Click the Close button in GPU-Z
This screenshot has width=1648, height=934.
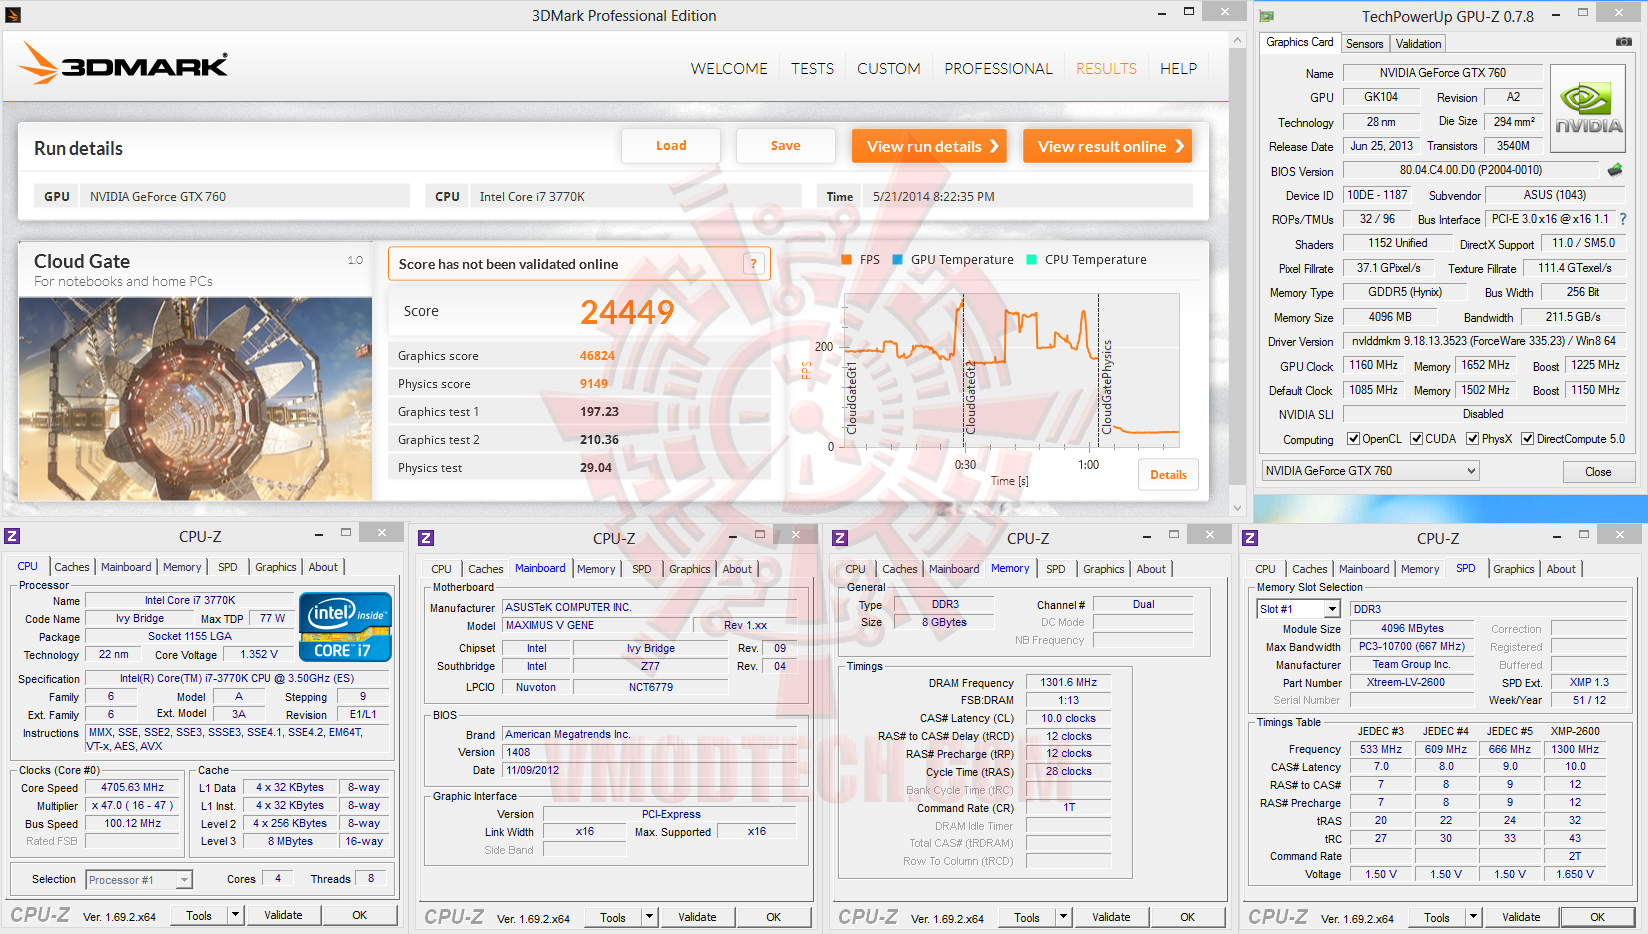(x=1598, y=472)
